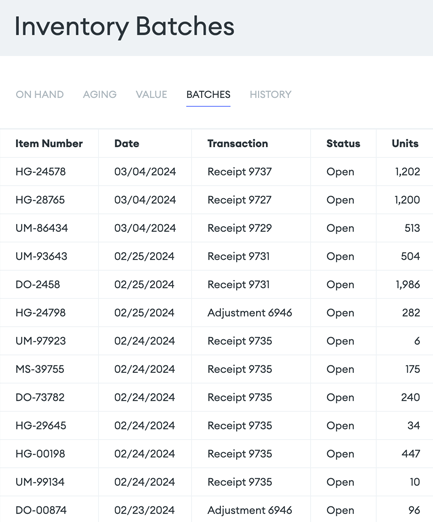Select item number MS-39755
Viewport: 433px width, 522px height.
click(40, 369)
